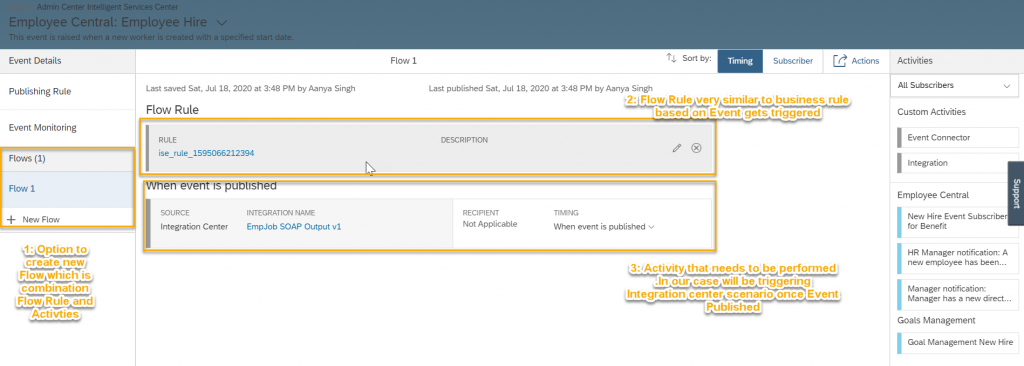Click the plus icon for New Flow

pyautogui.click(x=11, y=220)
